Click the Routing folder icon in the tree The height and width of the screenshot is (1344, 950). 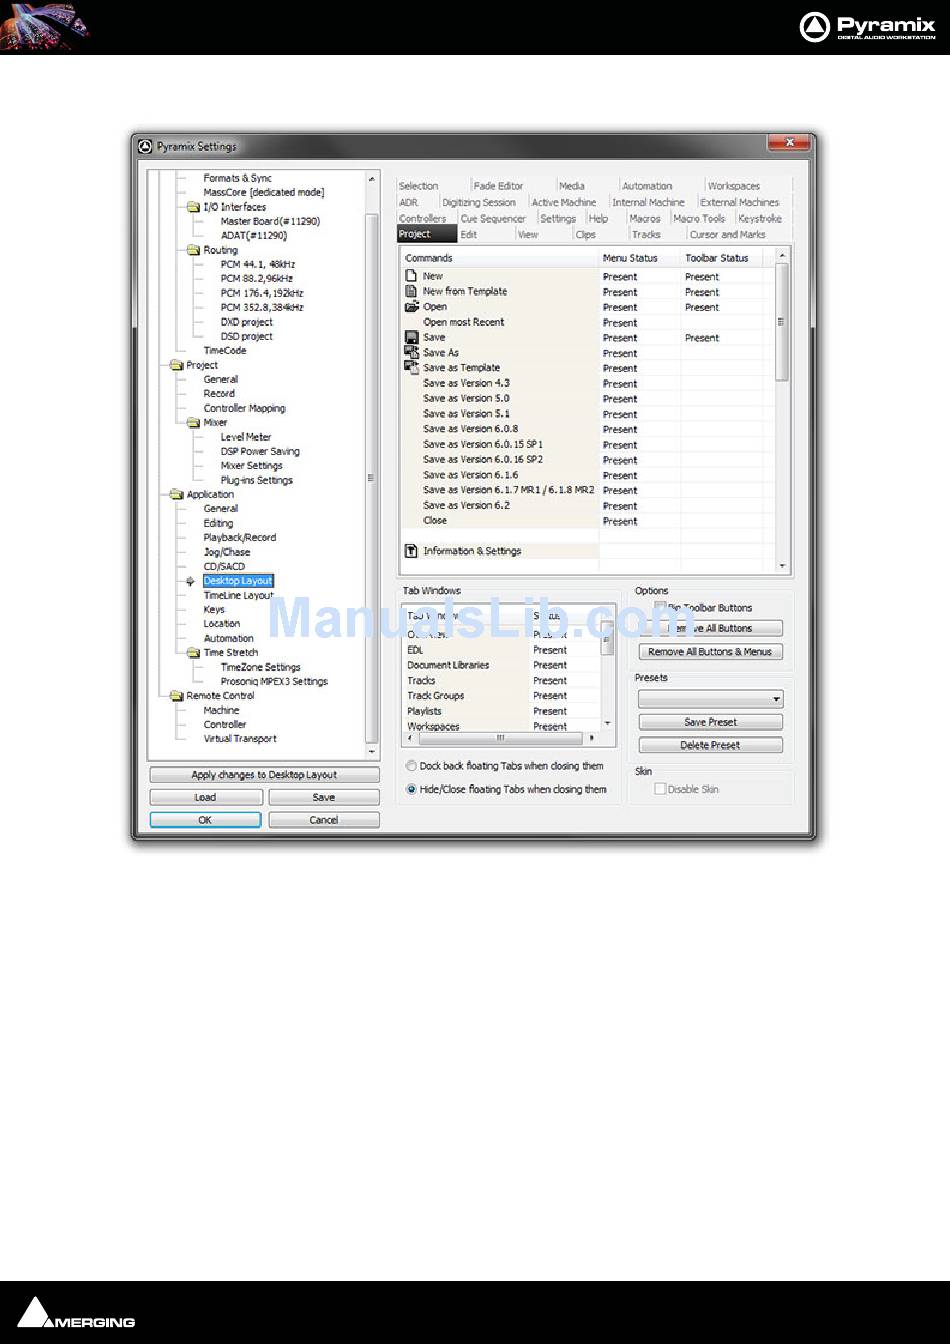point(194,250)
